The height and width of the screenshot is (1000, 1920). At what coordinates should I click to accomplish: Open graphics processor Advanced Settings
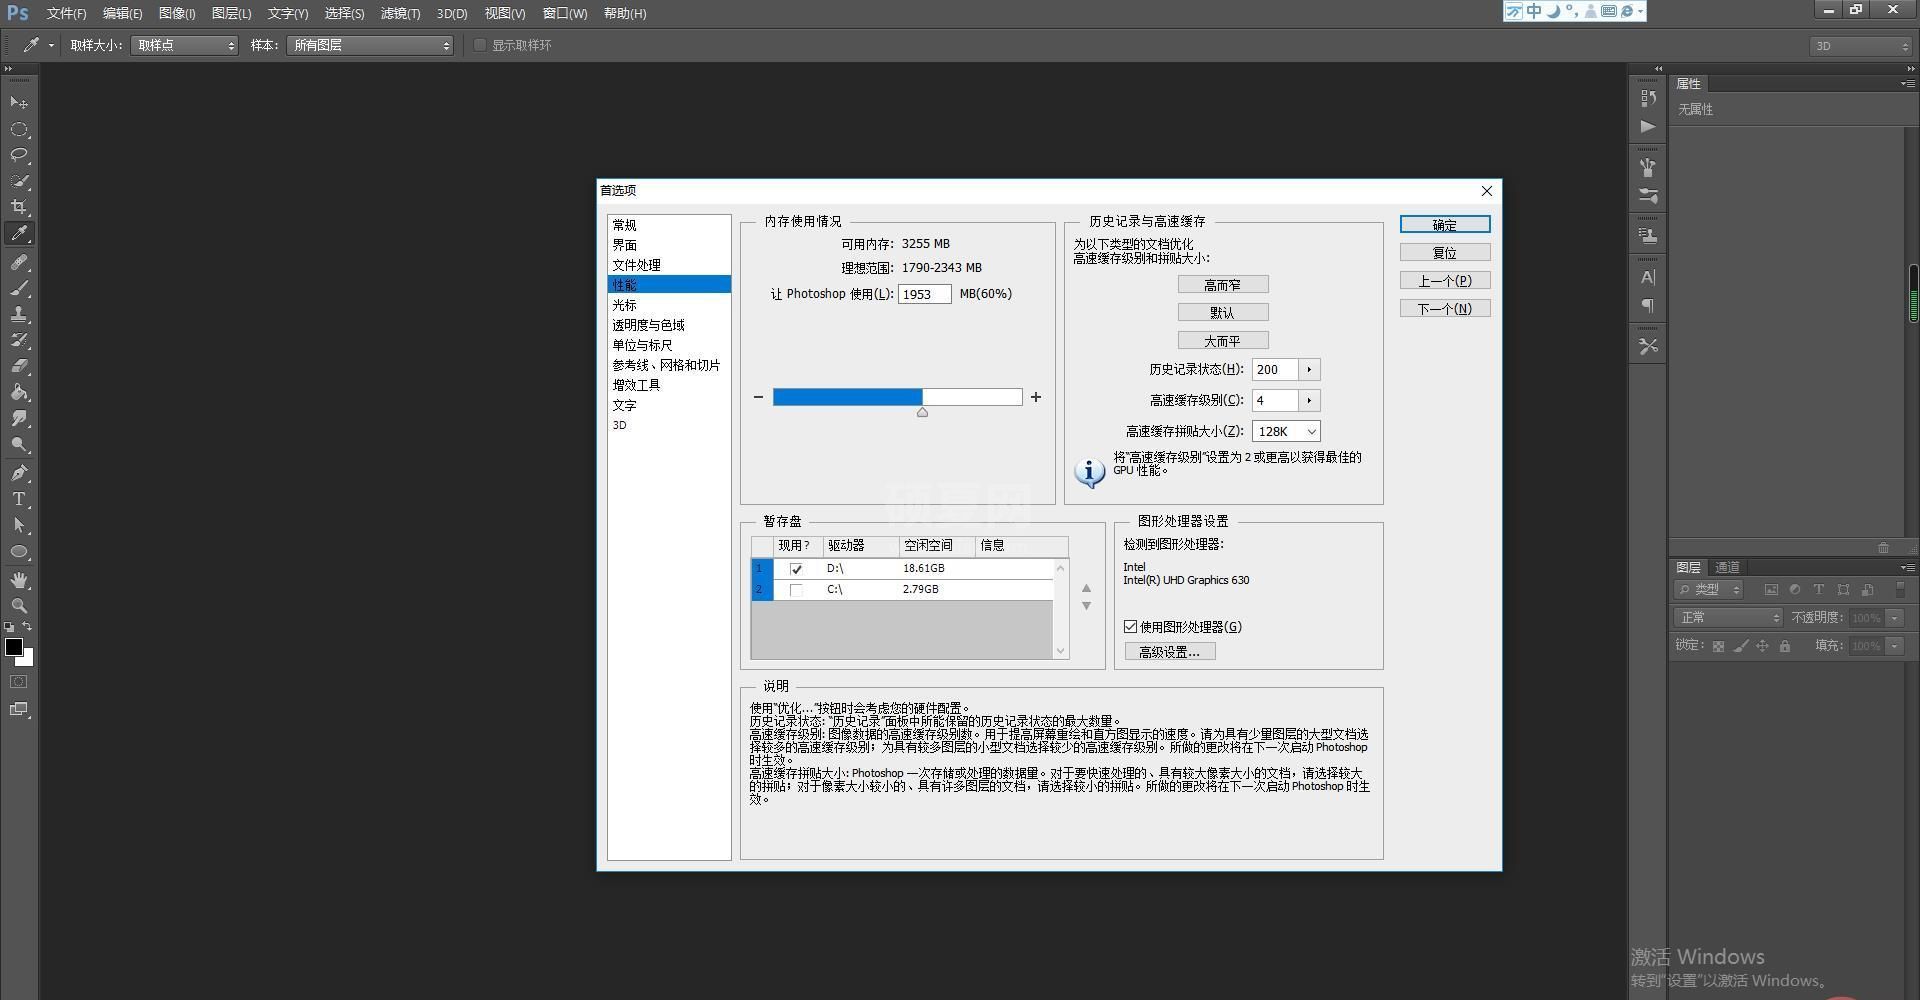point(1170,652)
